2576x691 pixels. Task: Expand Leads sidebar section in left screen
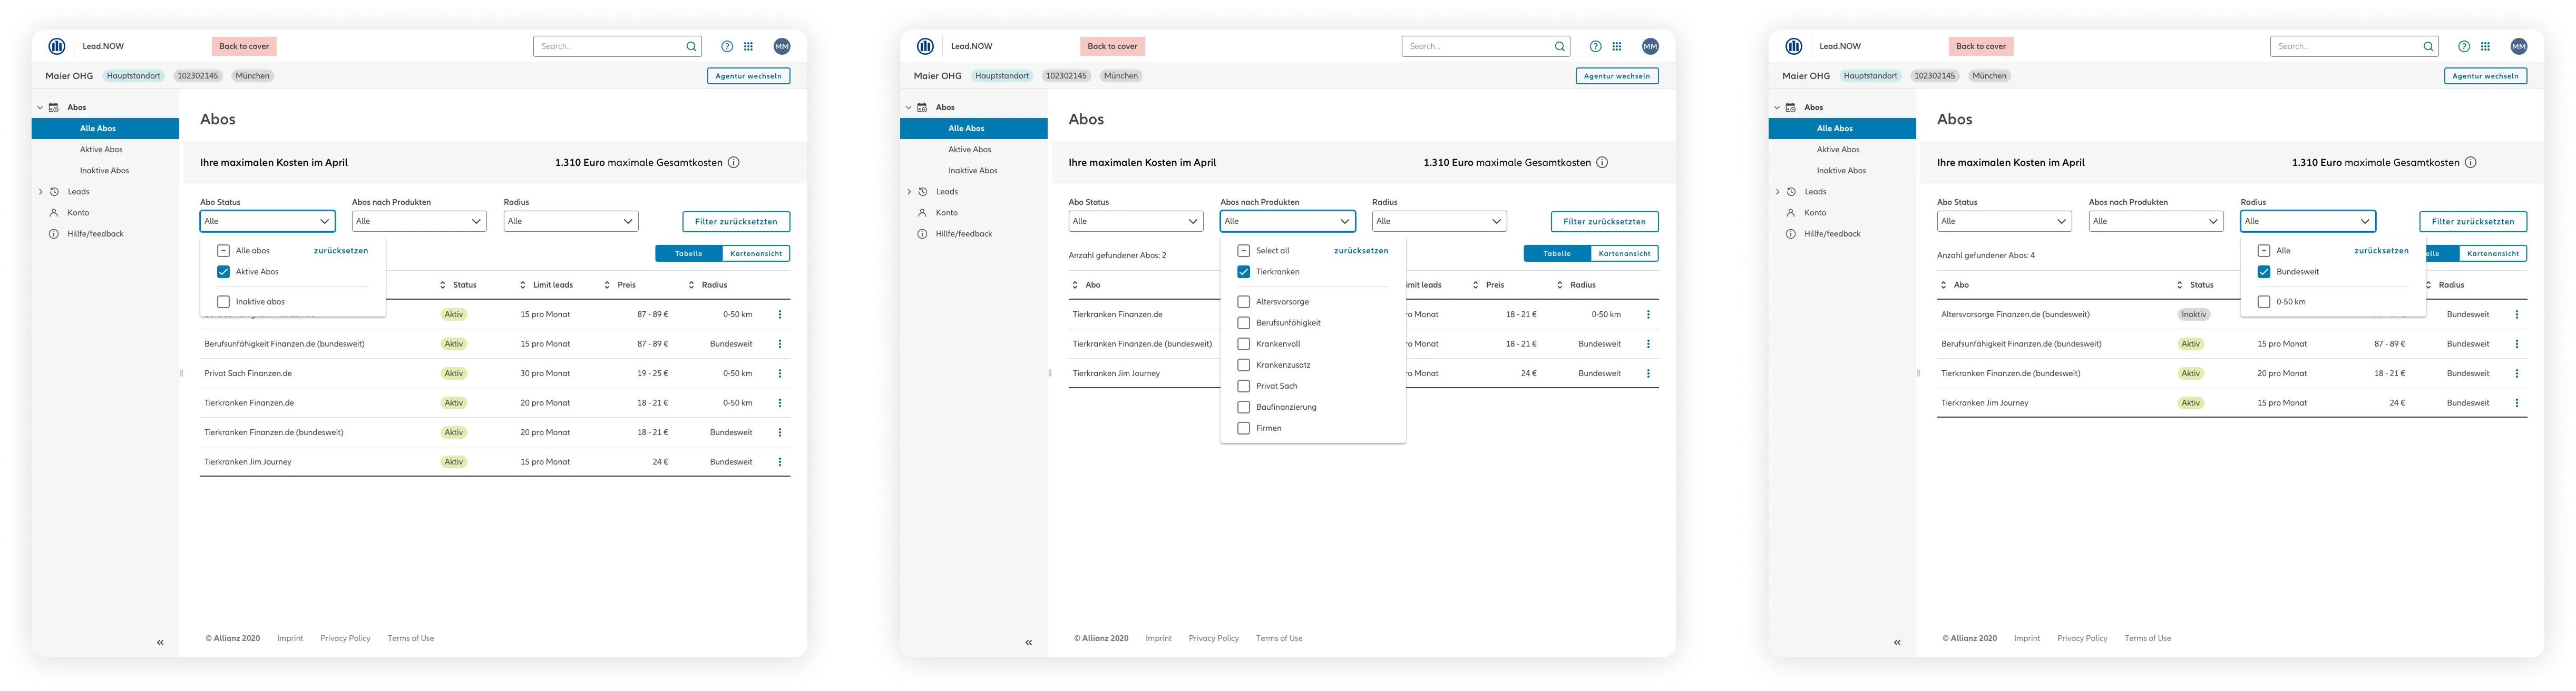click(41, 191)
